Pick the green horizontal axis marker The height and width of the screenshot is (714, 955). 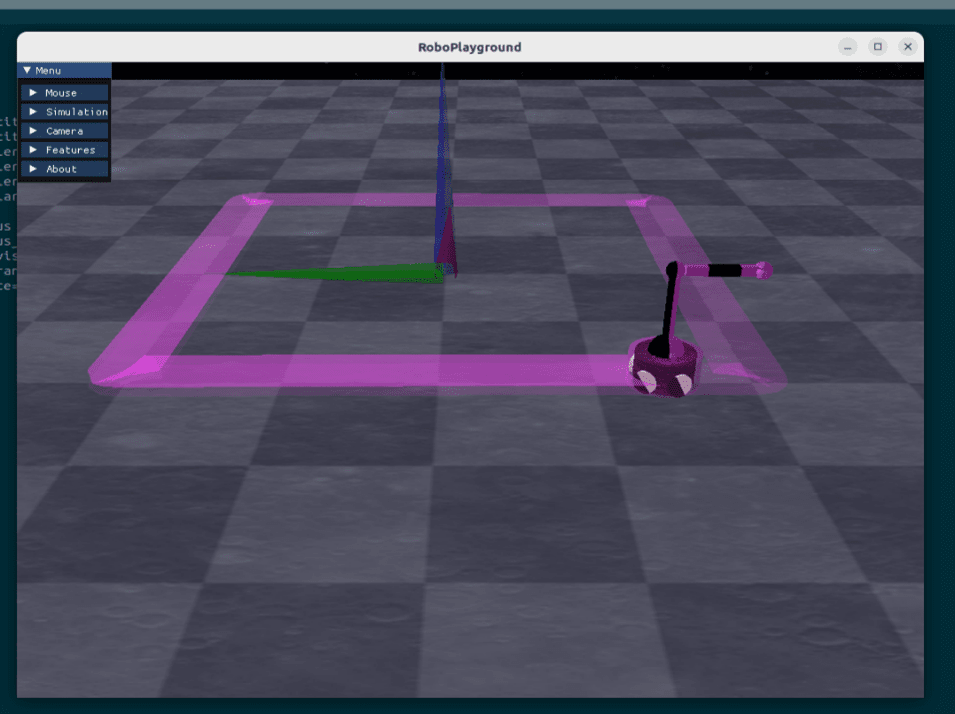pyautogui.click(x=330, y=271)
